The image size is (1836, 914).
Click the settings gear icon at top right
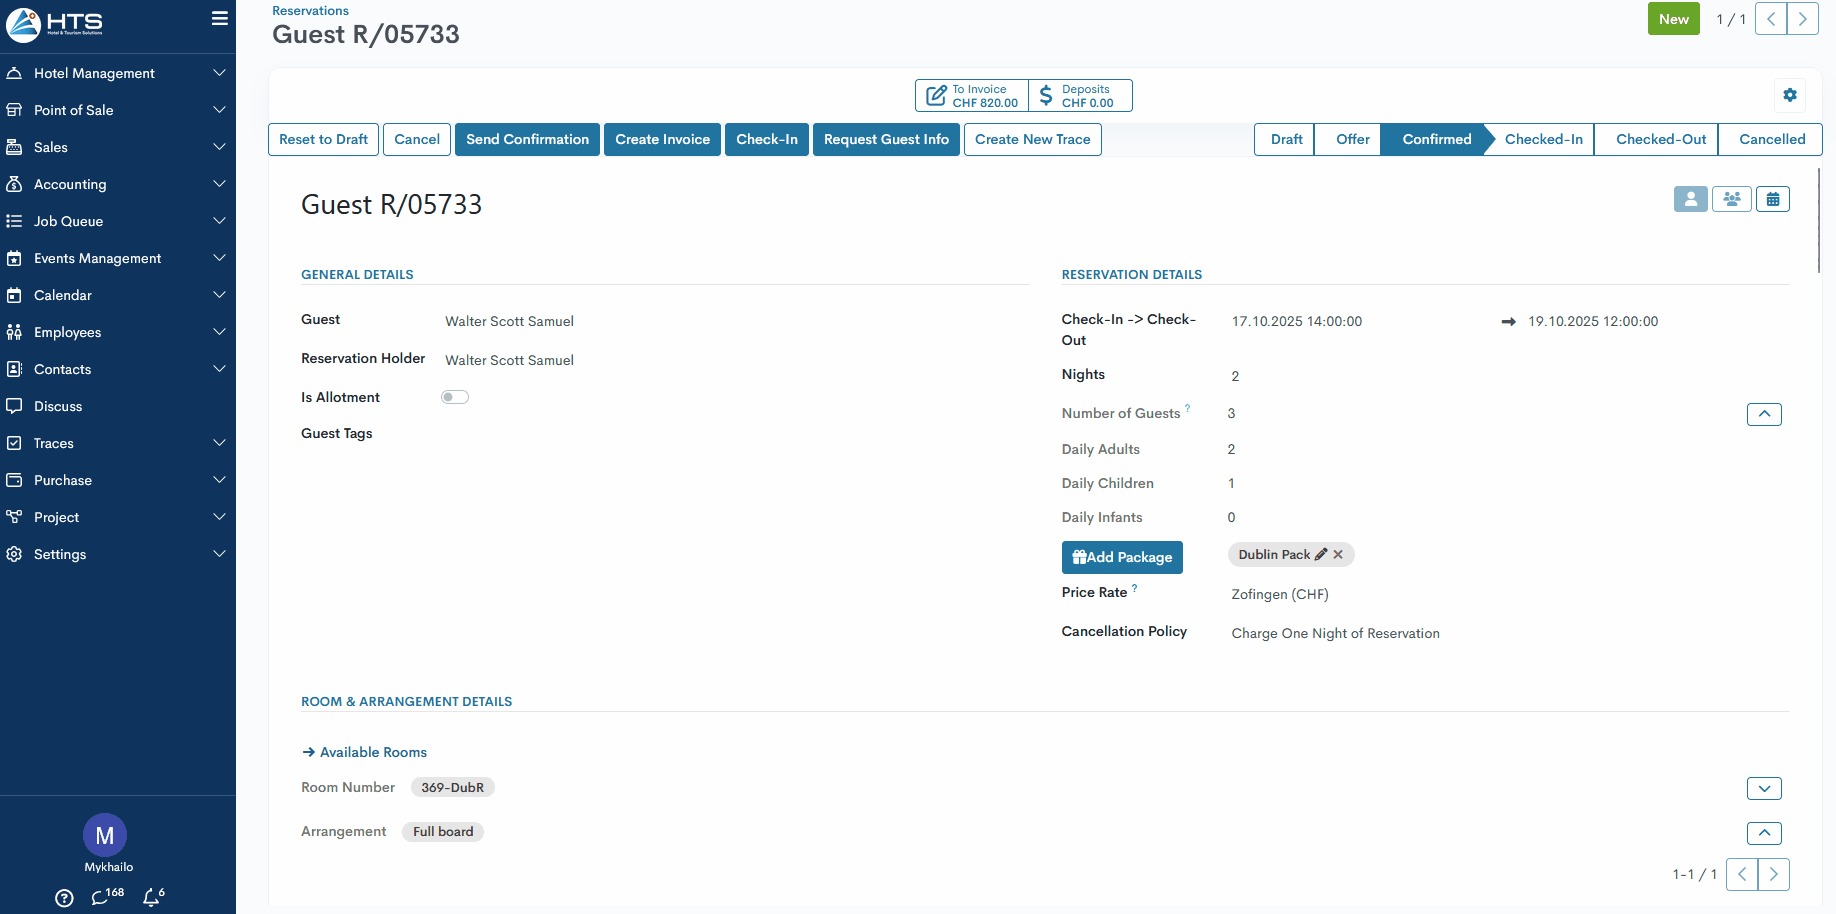click(1789, 95)
